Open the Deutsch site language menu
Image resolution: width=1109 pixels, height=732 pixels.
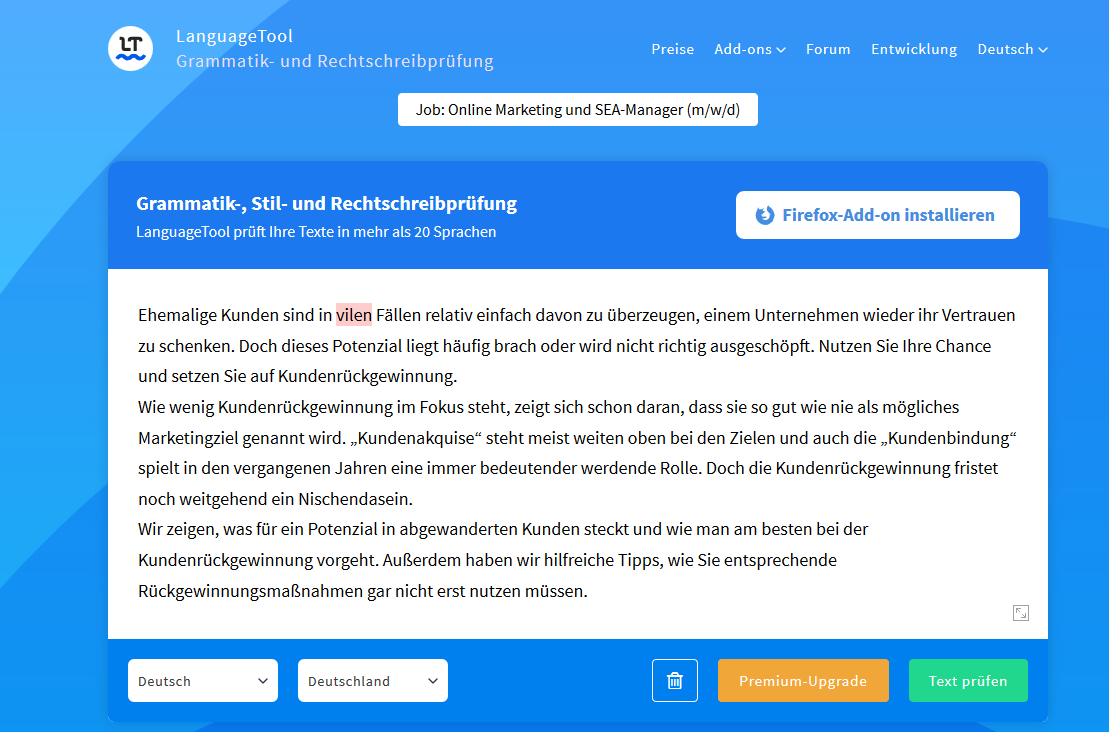pos(1012,49)
